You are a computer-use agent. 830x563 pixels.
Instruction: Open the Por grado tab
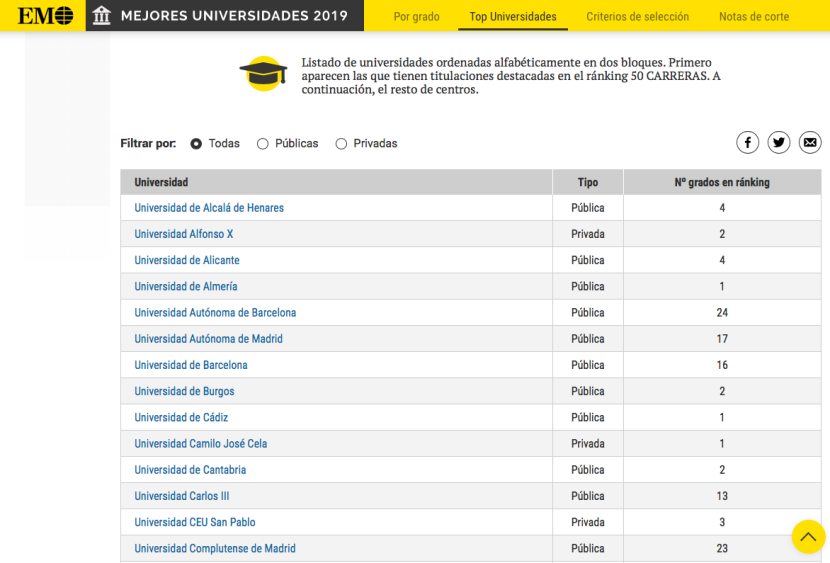pos(417,17)
